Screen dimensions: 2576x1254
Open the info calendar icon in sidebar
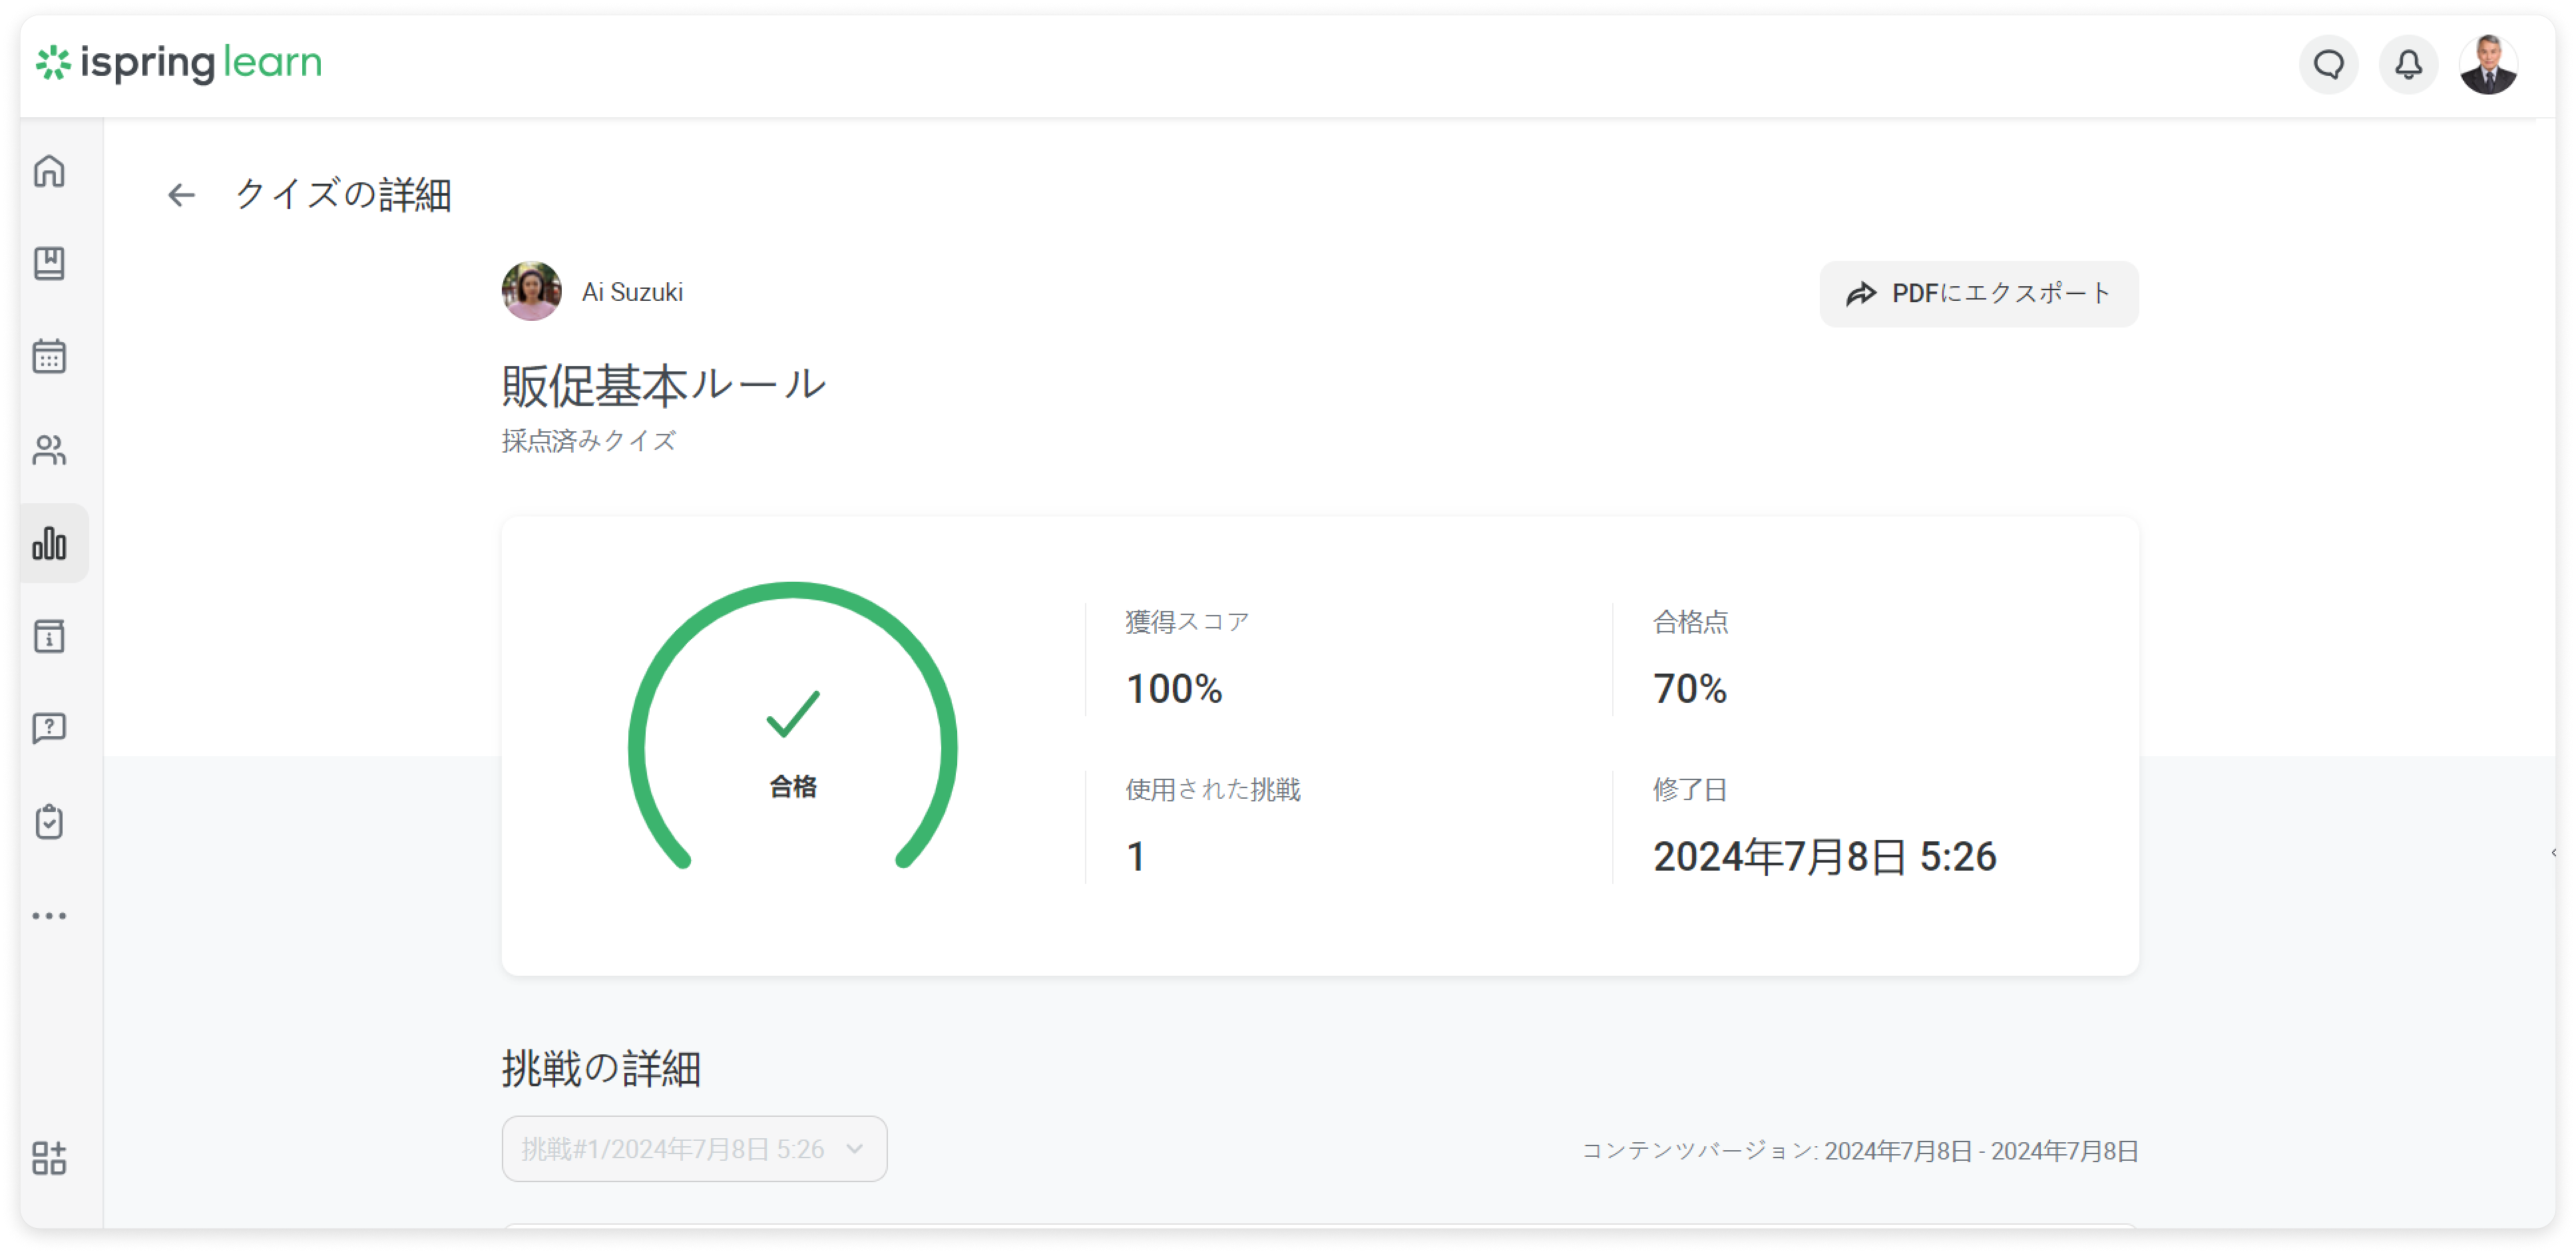[49, 636]
